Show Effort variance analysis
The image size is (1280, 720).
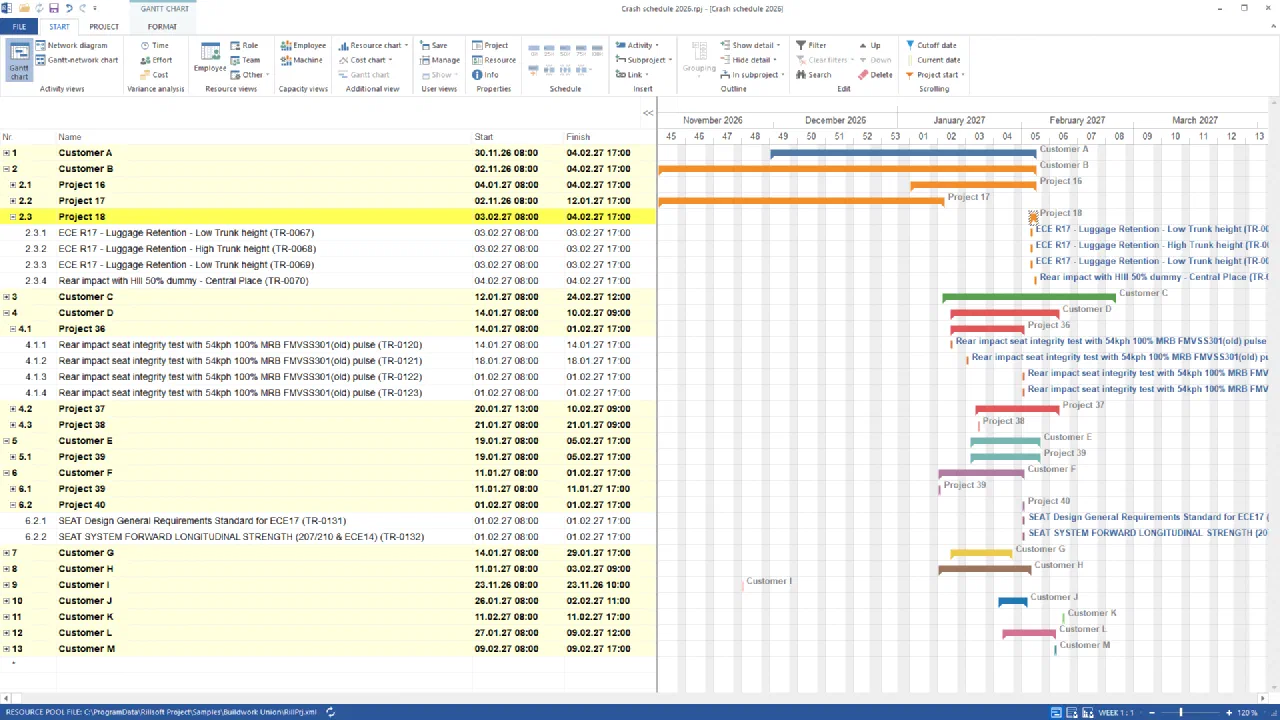[156, 60]
